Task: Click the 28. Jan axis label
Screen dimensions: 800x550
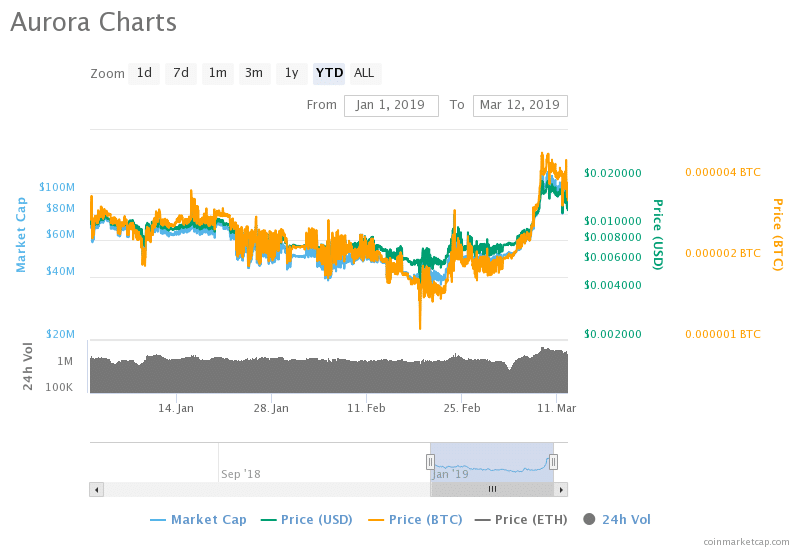Action: coord(271,408)
